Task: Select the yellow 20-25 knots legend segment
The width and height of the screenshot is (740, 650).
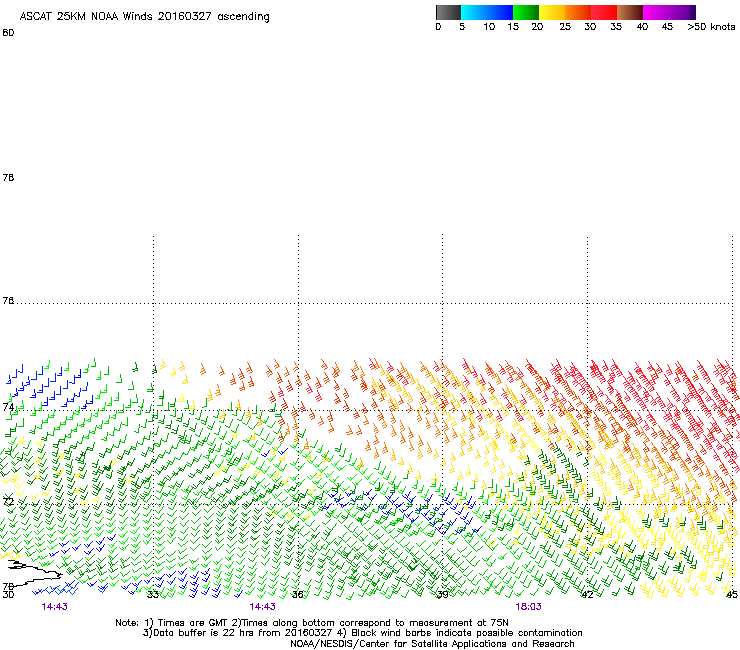Action: [x=552, y=12]
